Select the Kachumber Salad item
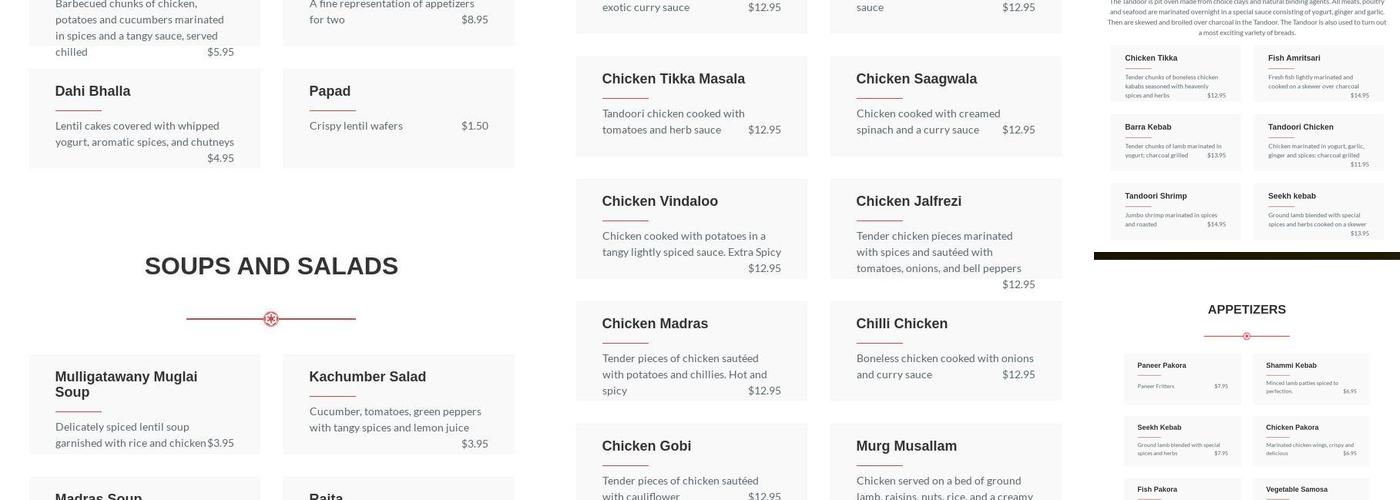1400x500 pixels. [x=367, y=377]
